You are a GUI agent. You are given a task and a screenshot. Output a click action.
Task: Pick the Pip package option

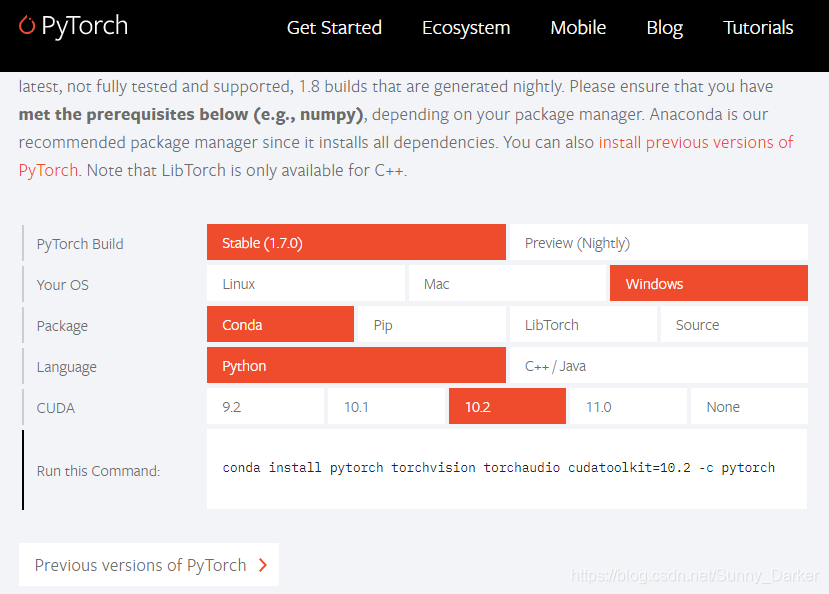tap(431, 325)
